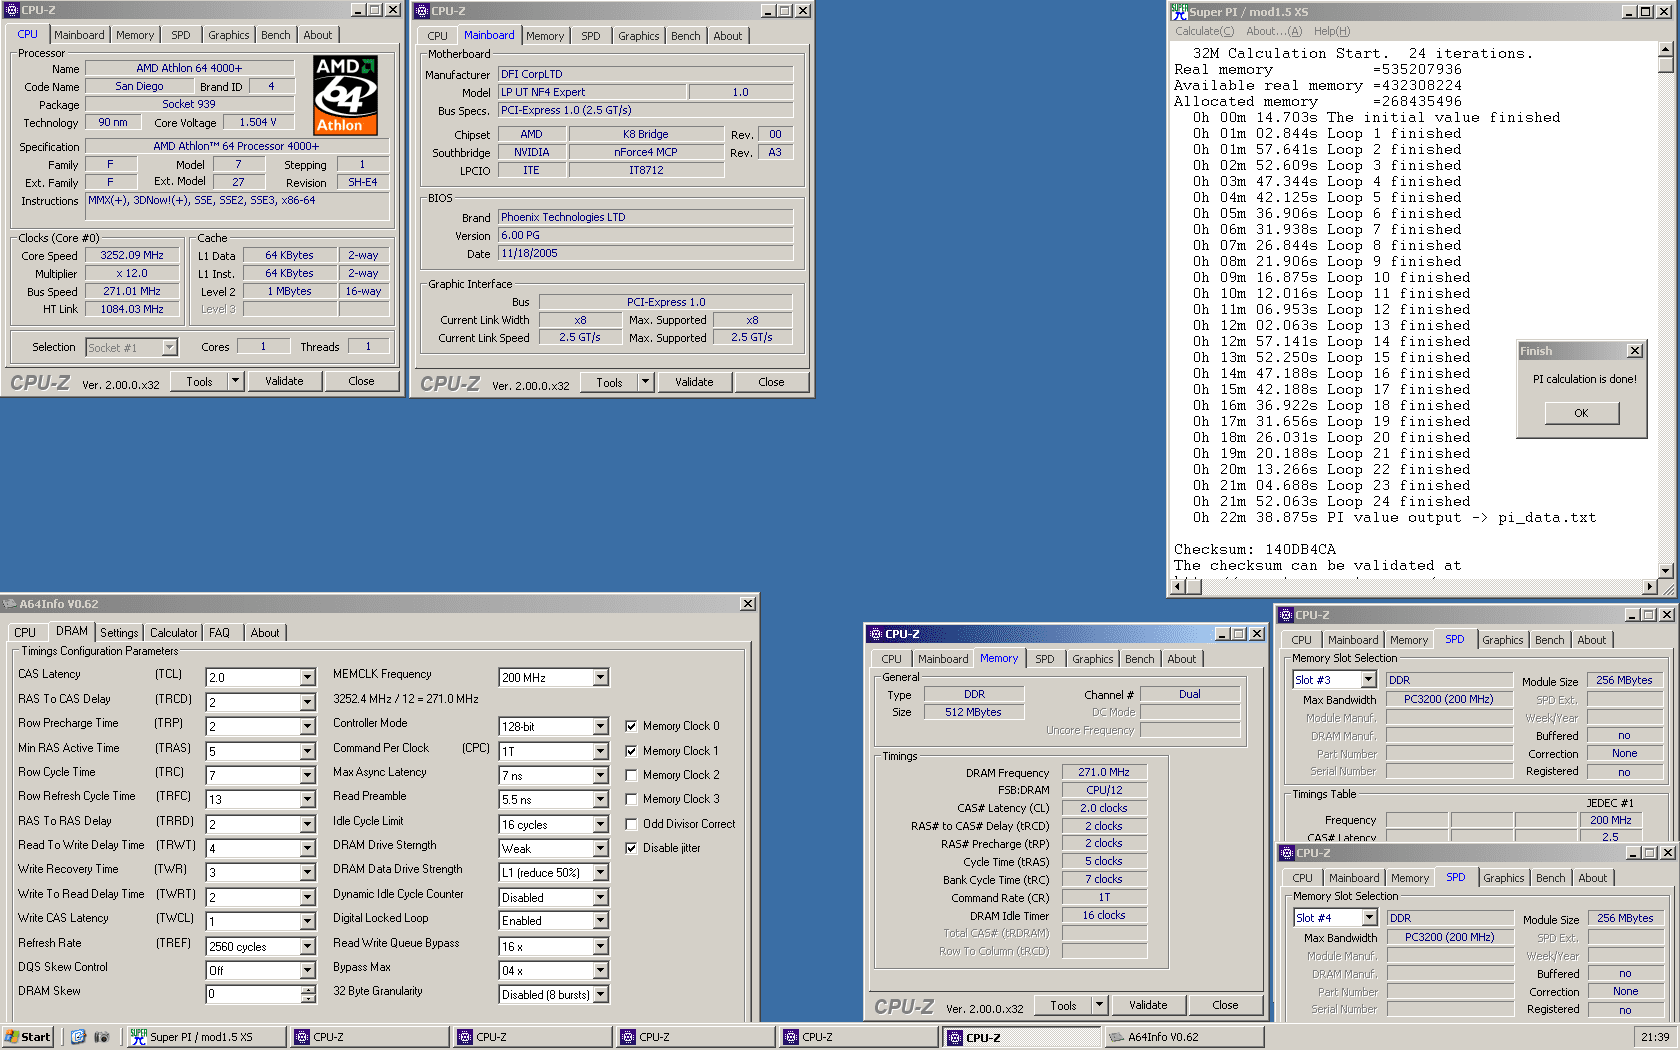Click Super PI vertical scrollbar down arrow
Screen dimensions: 1680x1050
coord(1665,571)
